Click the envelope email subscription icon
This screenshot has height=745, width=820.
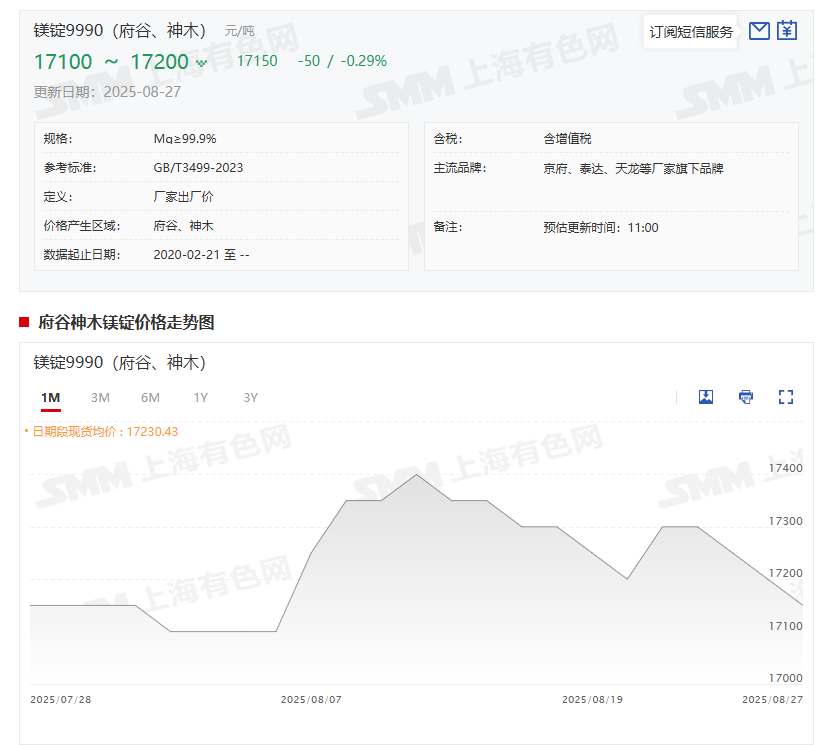(759, 31)
